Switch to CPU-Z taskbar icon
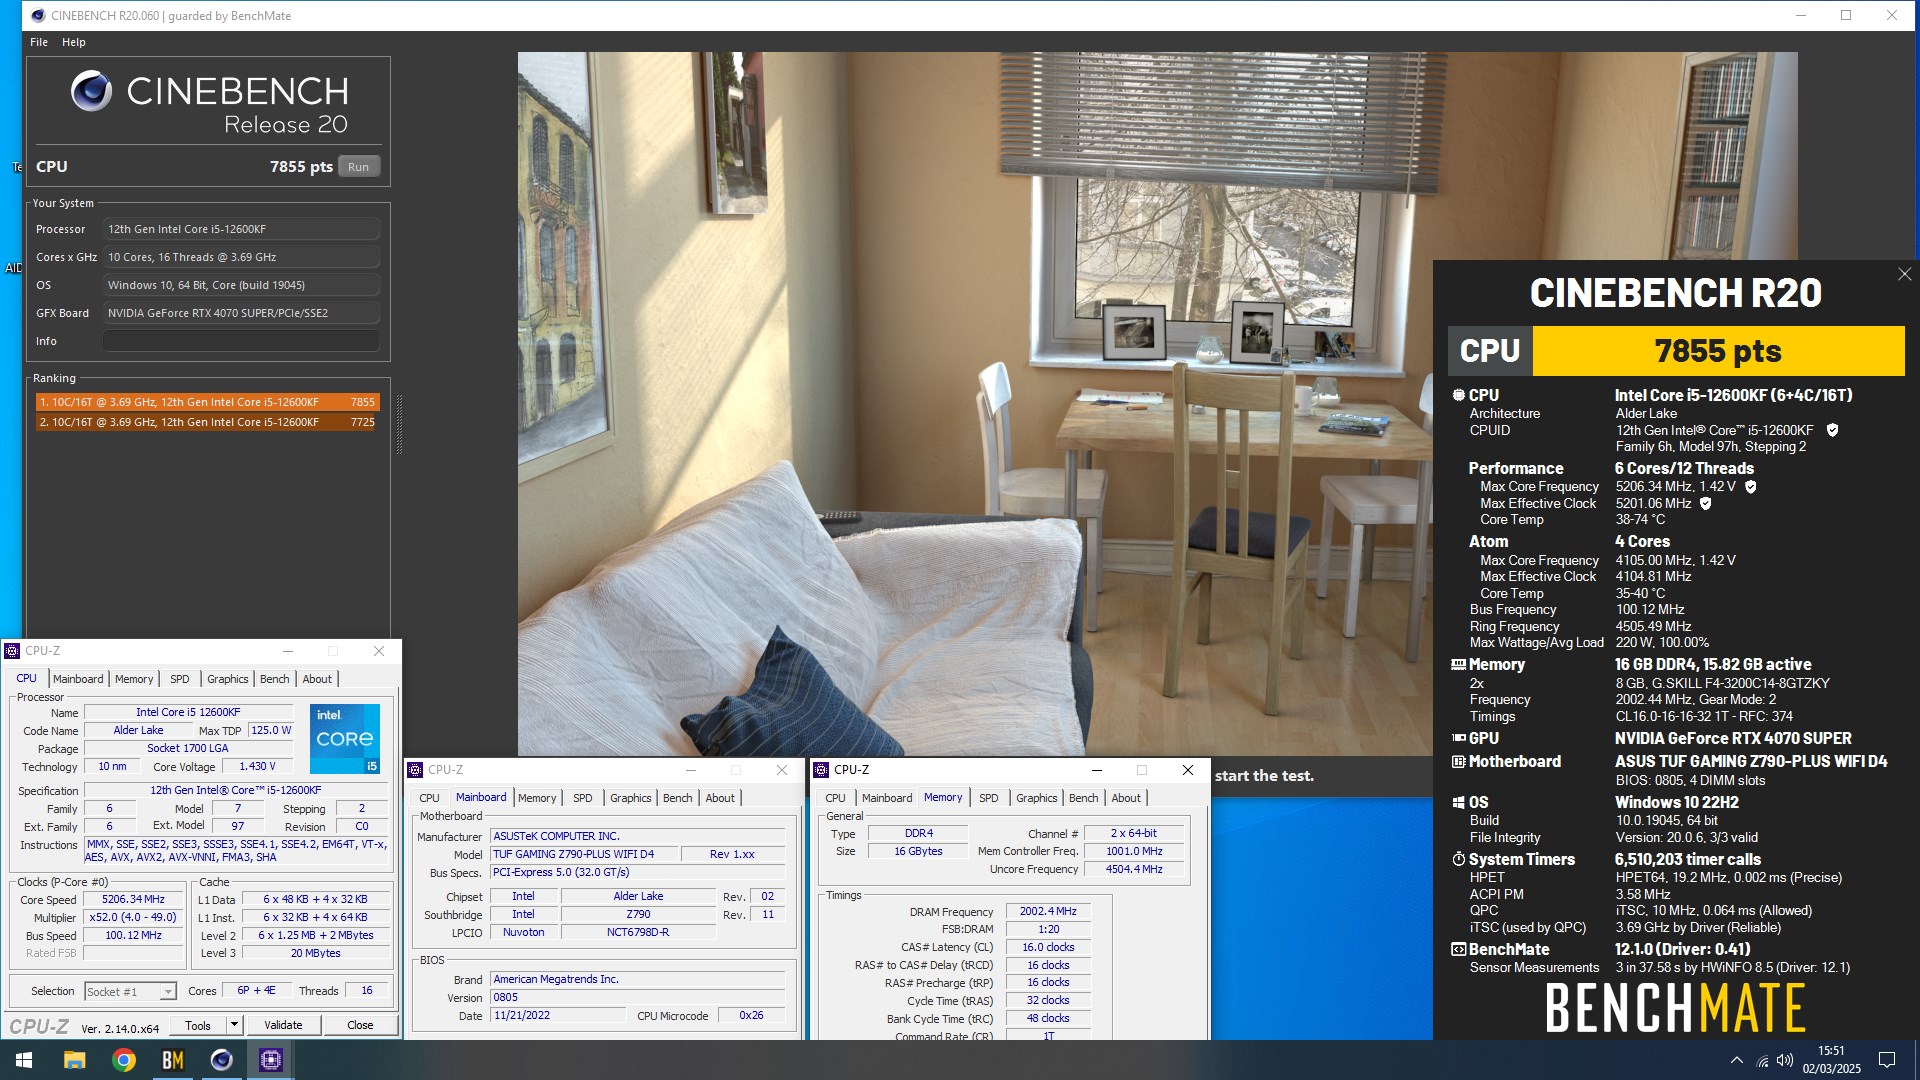The width and height of the screenshot is (1920, 1080). 271,1060
